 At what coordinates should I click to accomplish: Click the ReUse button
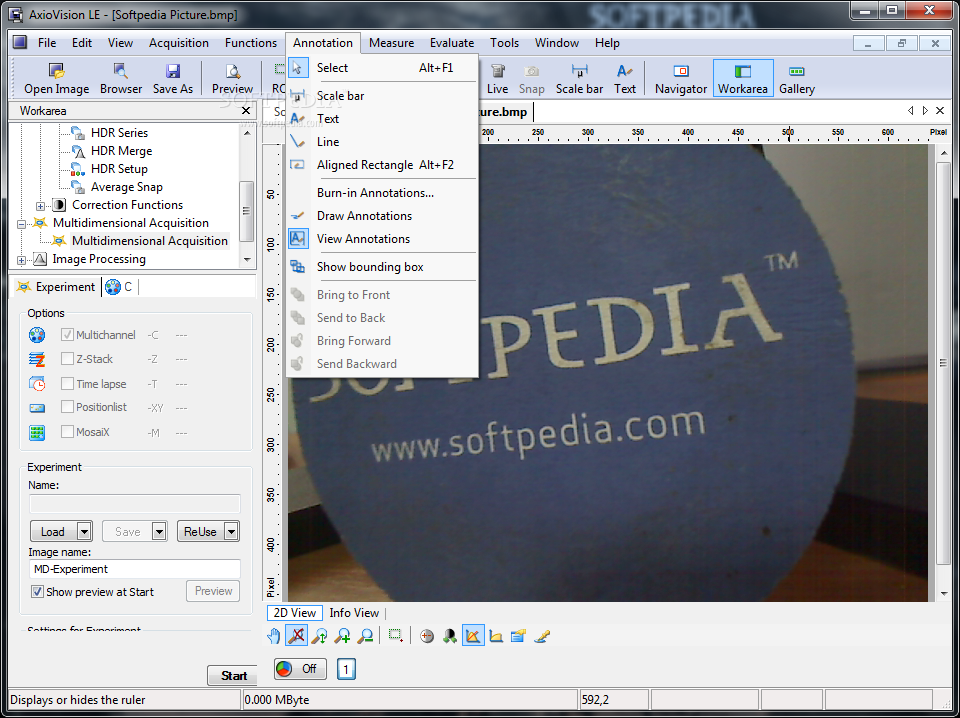coord(201,531)
